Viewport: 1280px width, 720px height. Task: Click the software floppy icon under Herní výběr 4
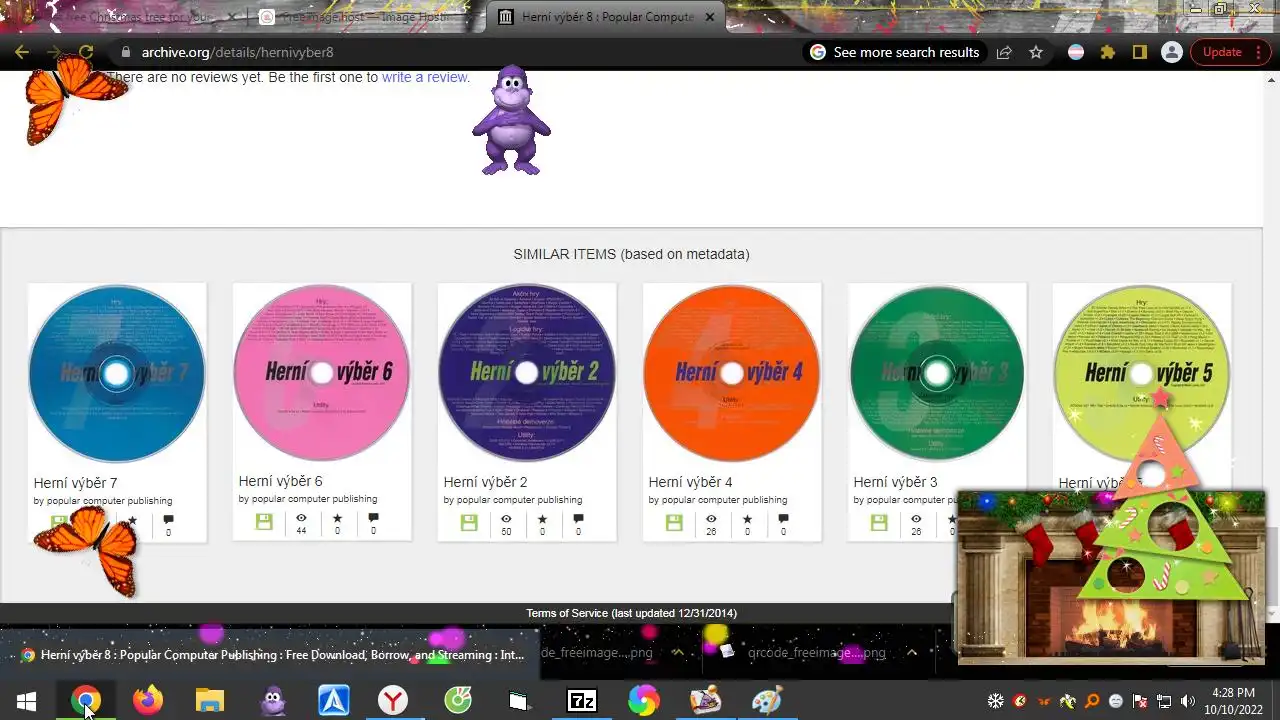(x=674, y=522)
